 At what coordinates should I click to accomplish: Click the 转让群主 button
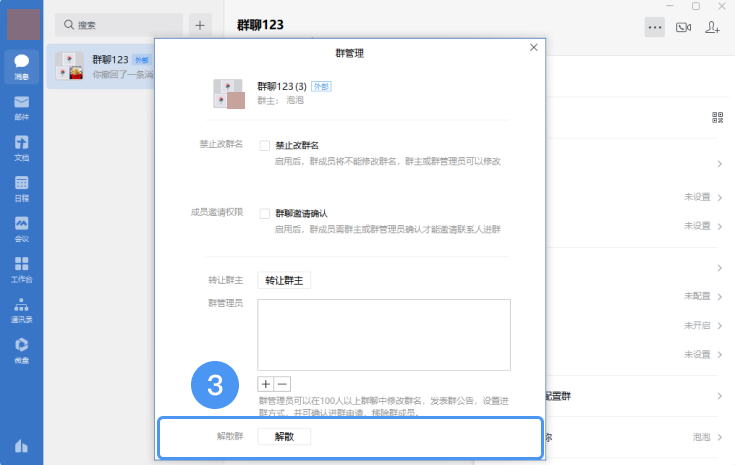[x=284, y=281]
